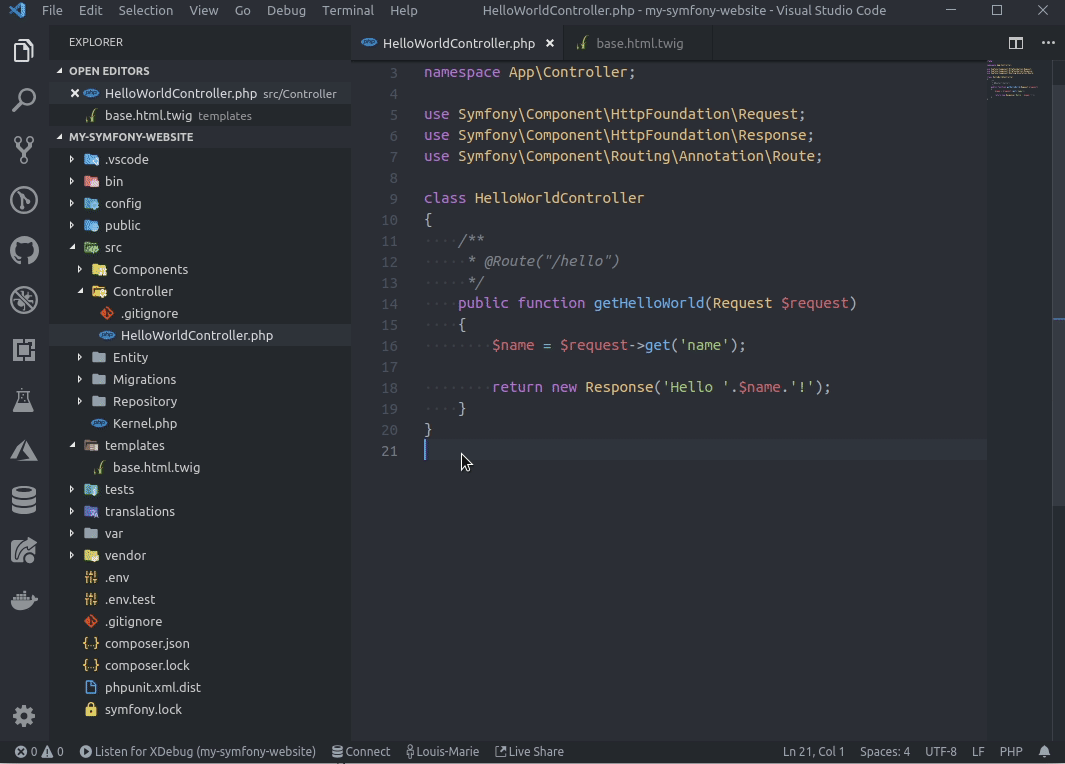Start Listen for XDebug from status bar
The height and width of the screenshot is (764, 1065).
coord(198,751)
